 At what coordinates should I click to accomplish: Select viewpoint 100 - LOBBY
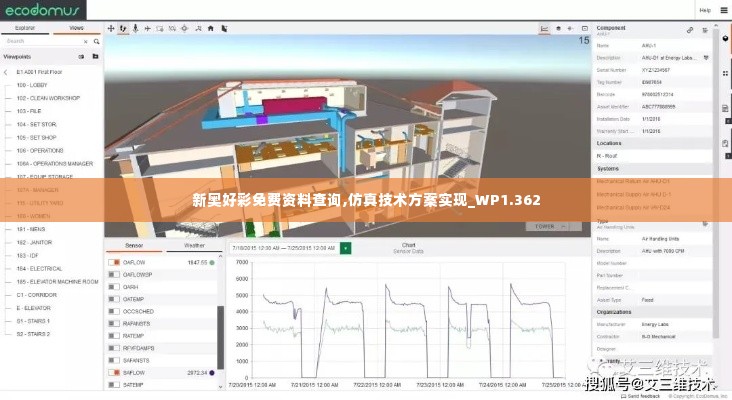click(x=32, y=85)
